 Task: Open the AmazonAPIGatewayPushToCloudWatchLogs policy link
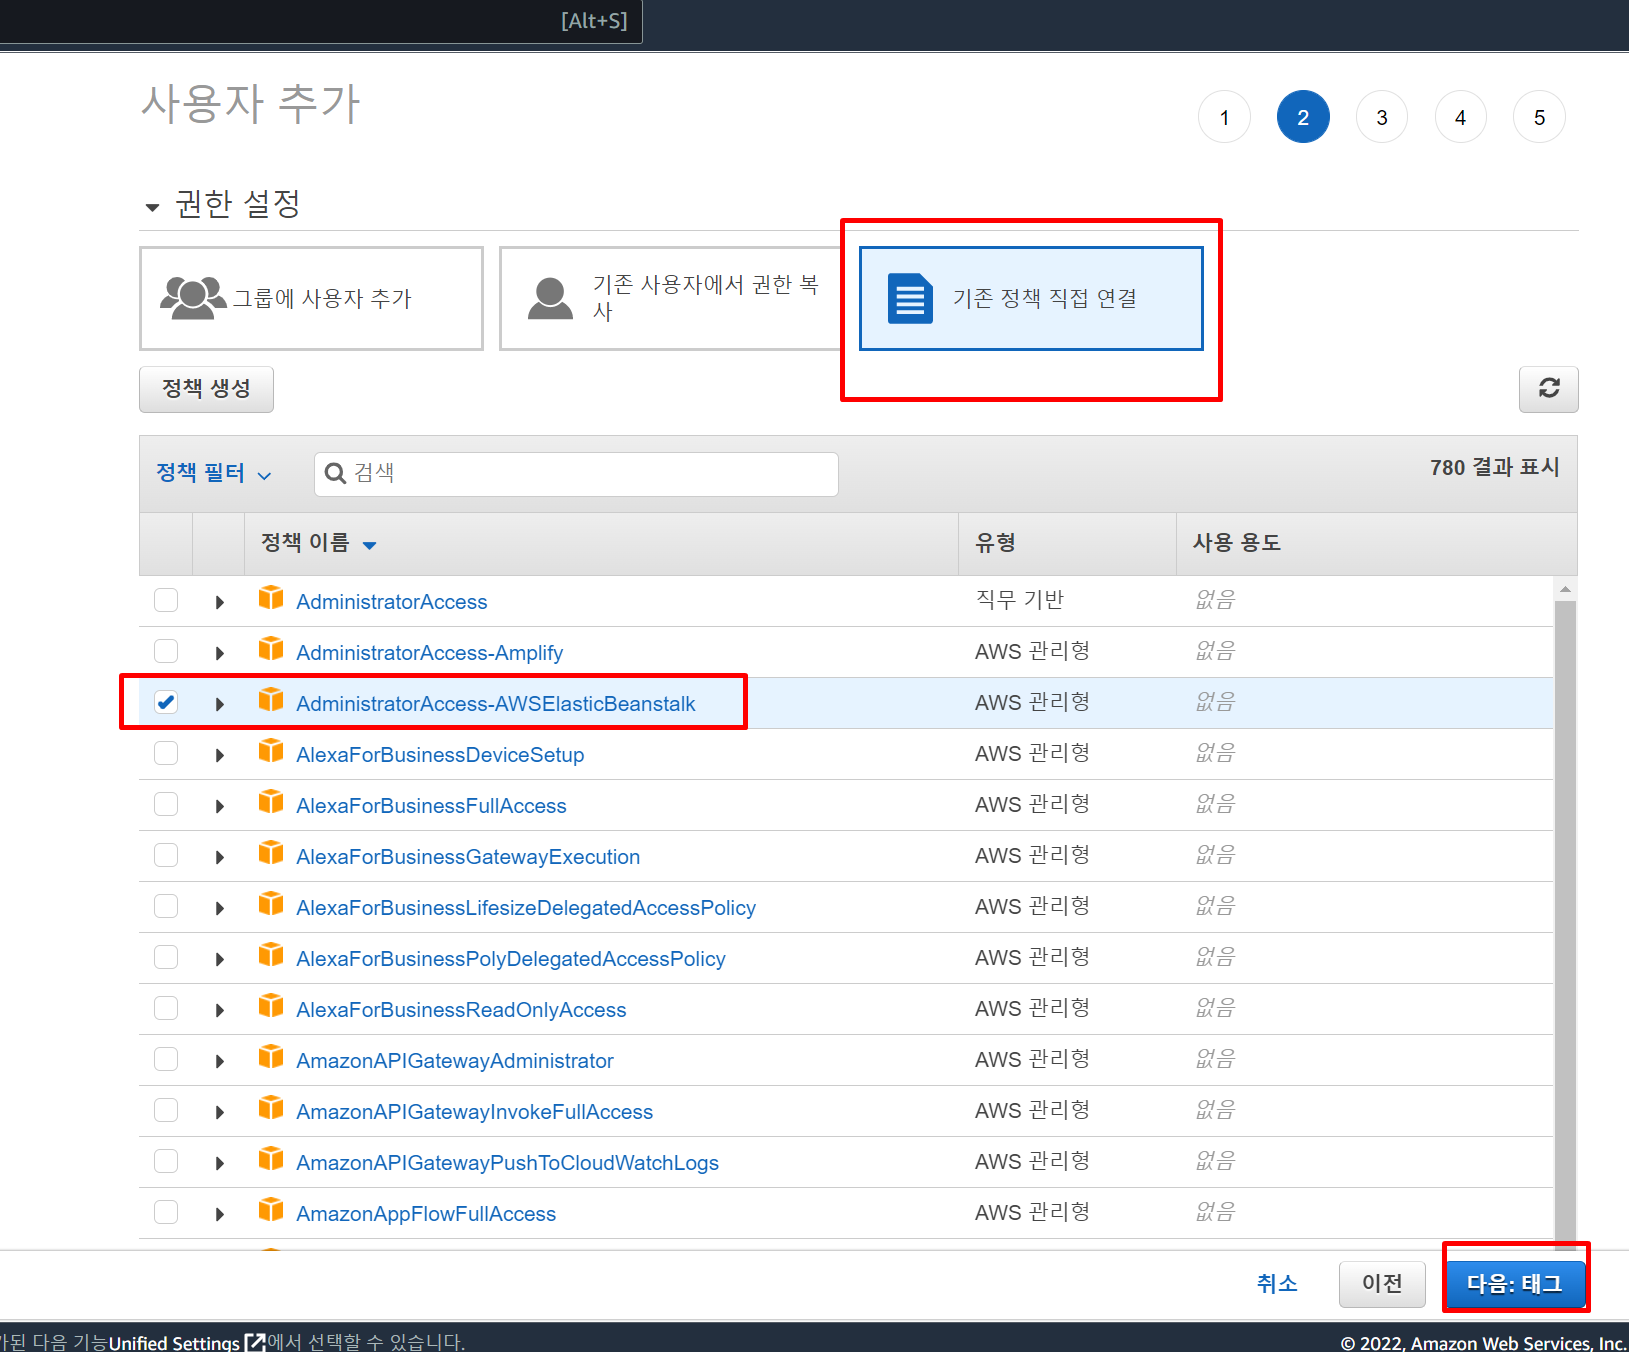[507, 1162]
